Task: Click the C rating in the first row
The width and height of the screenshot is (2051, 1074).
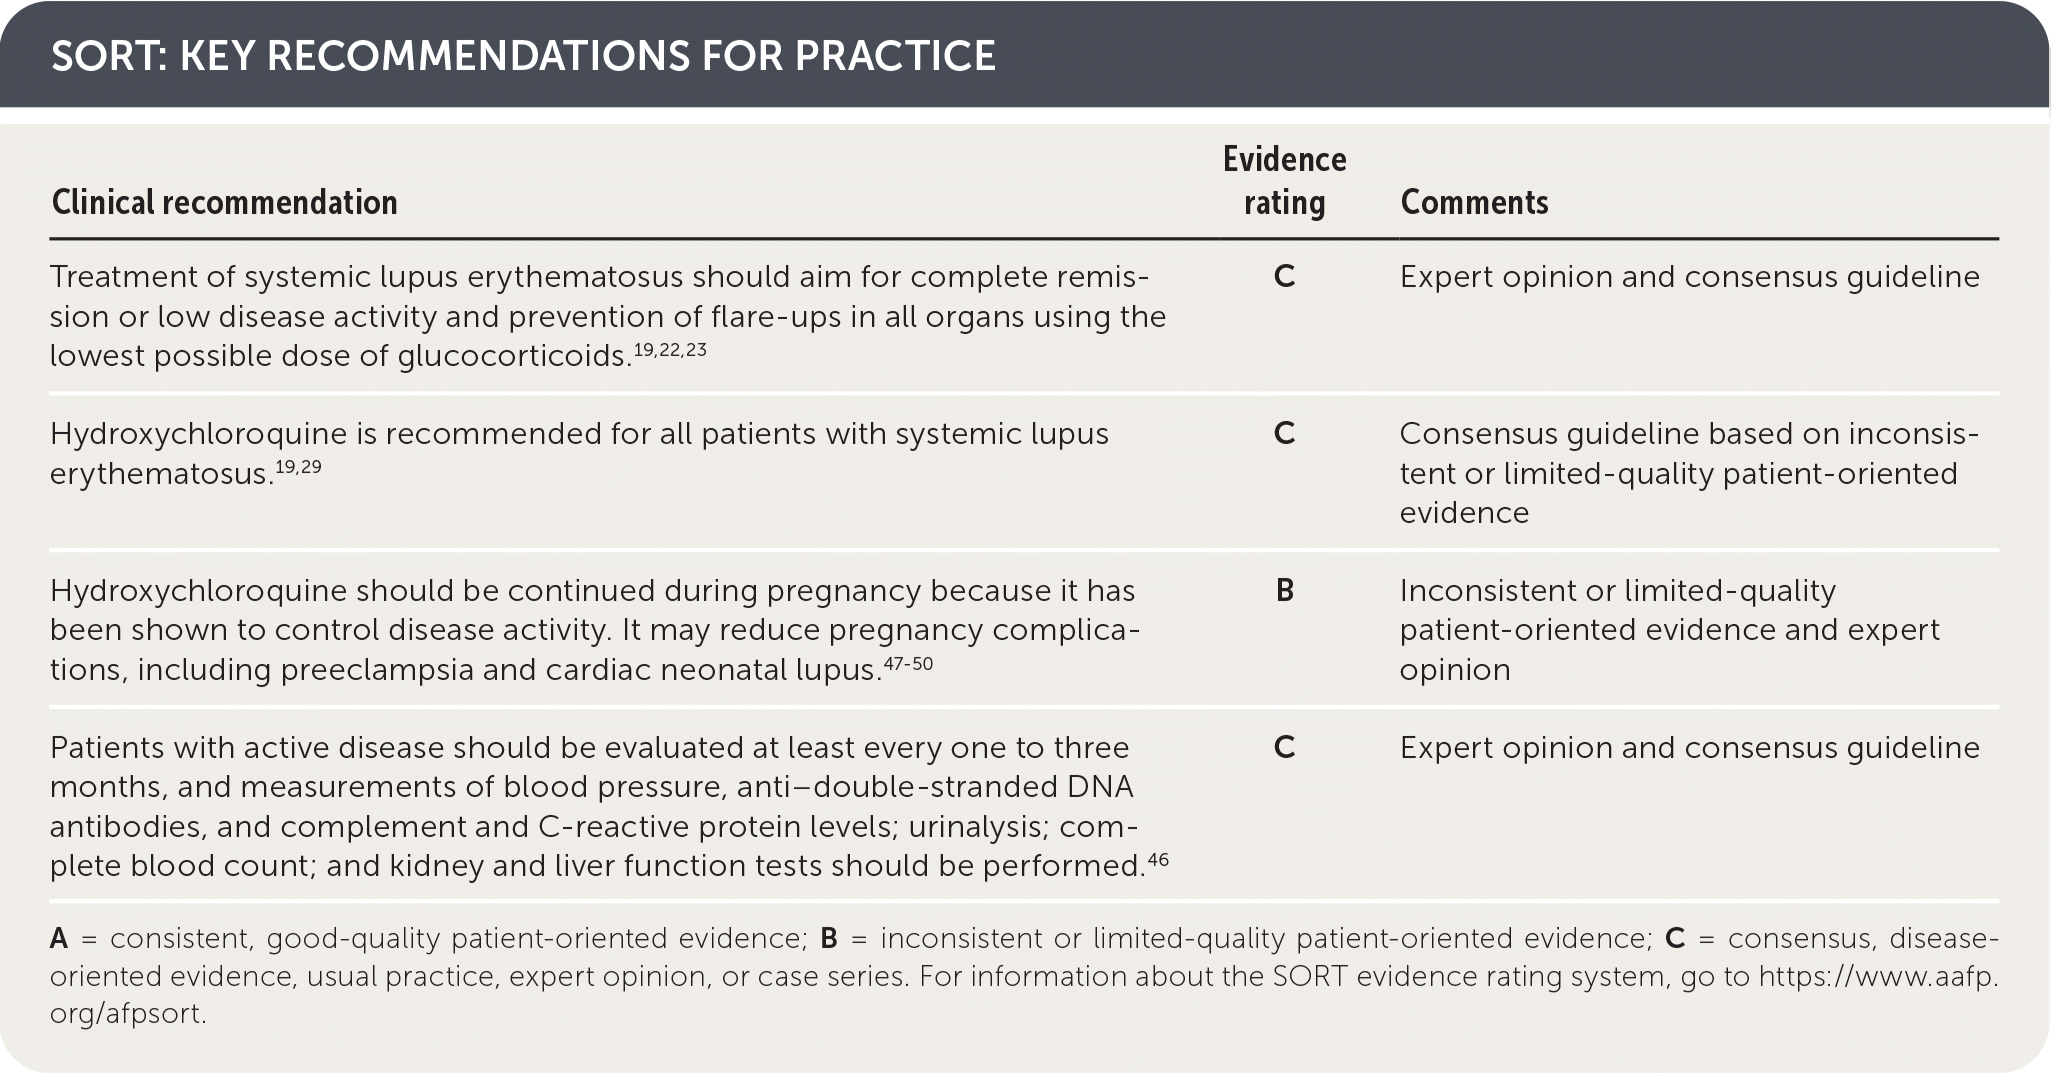Action: (x=1285, y=277)
